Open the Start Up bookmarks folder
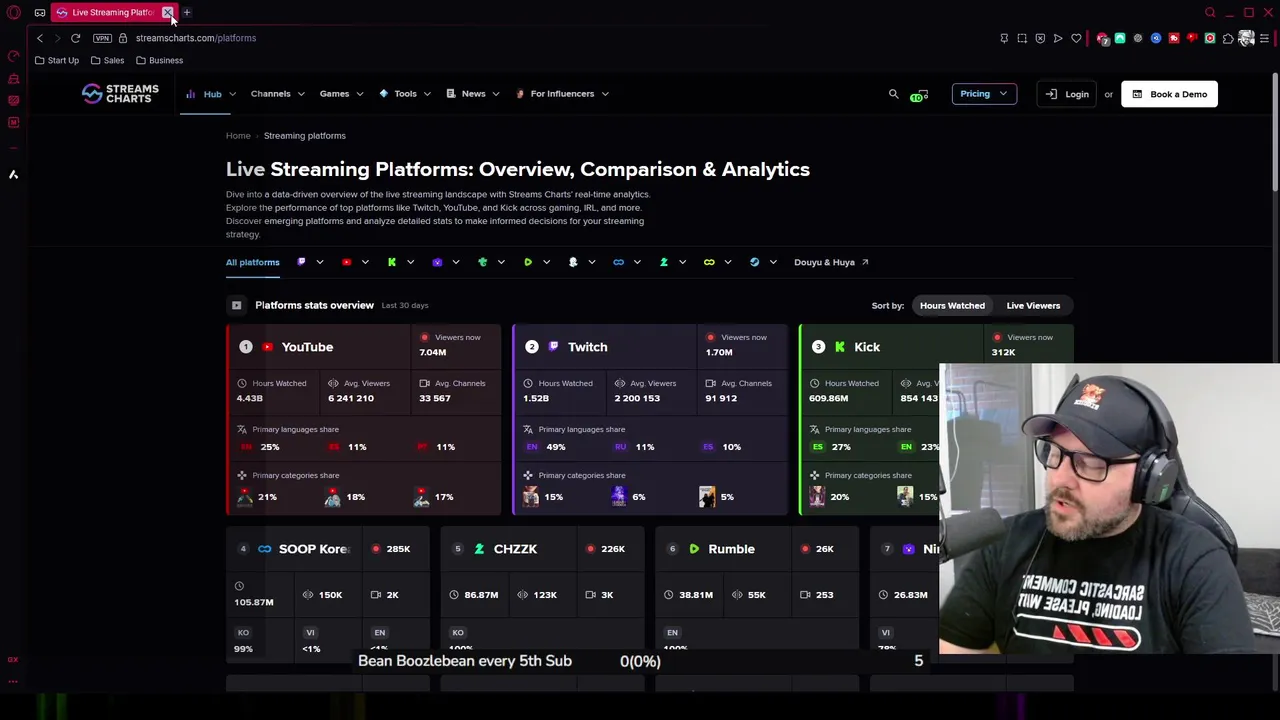 click(56, 60)
